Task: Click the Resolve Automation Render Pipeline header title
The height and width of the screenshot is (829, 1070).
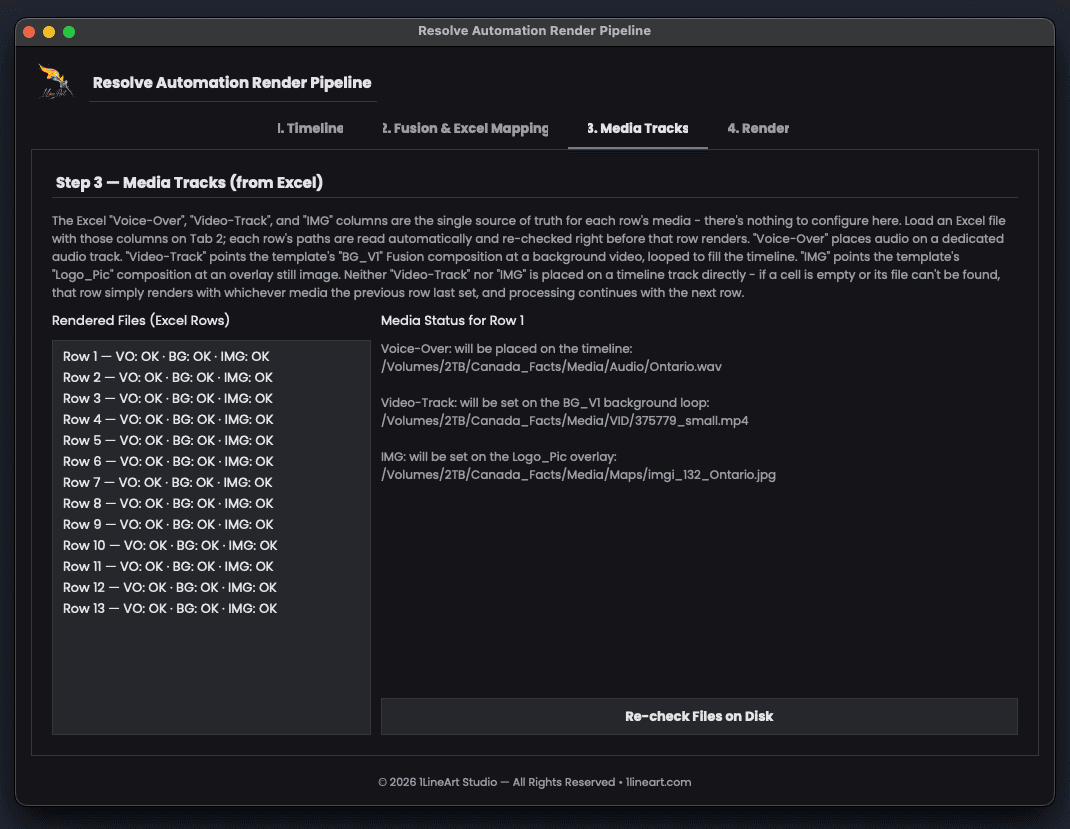Action: tap(232, 83)
